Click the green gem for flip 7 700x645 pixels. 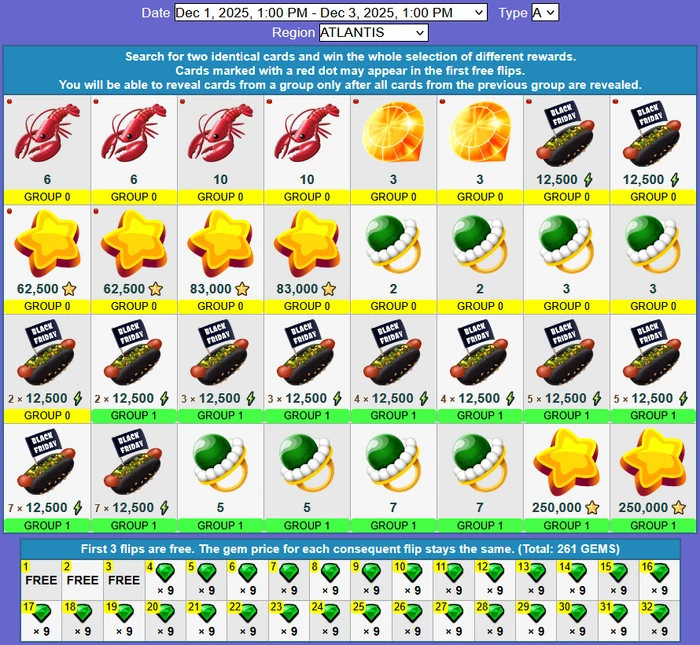click(x=289, y=572)
